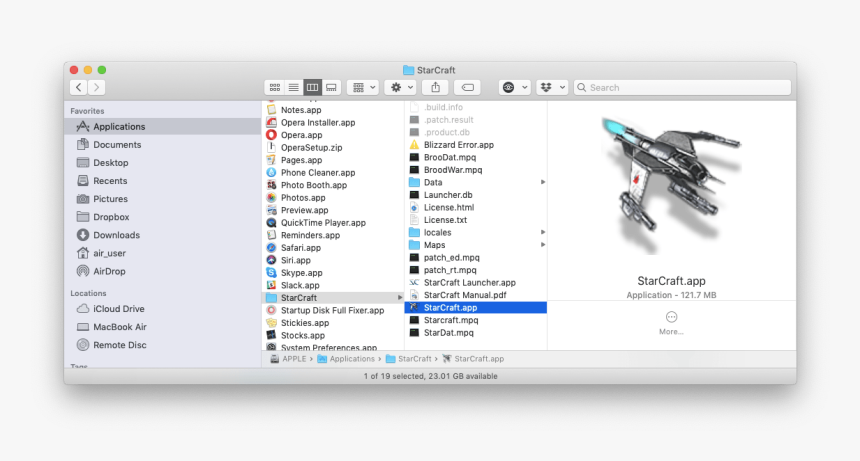Select the Skype.app icon
860x461 pixels.
271,273
